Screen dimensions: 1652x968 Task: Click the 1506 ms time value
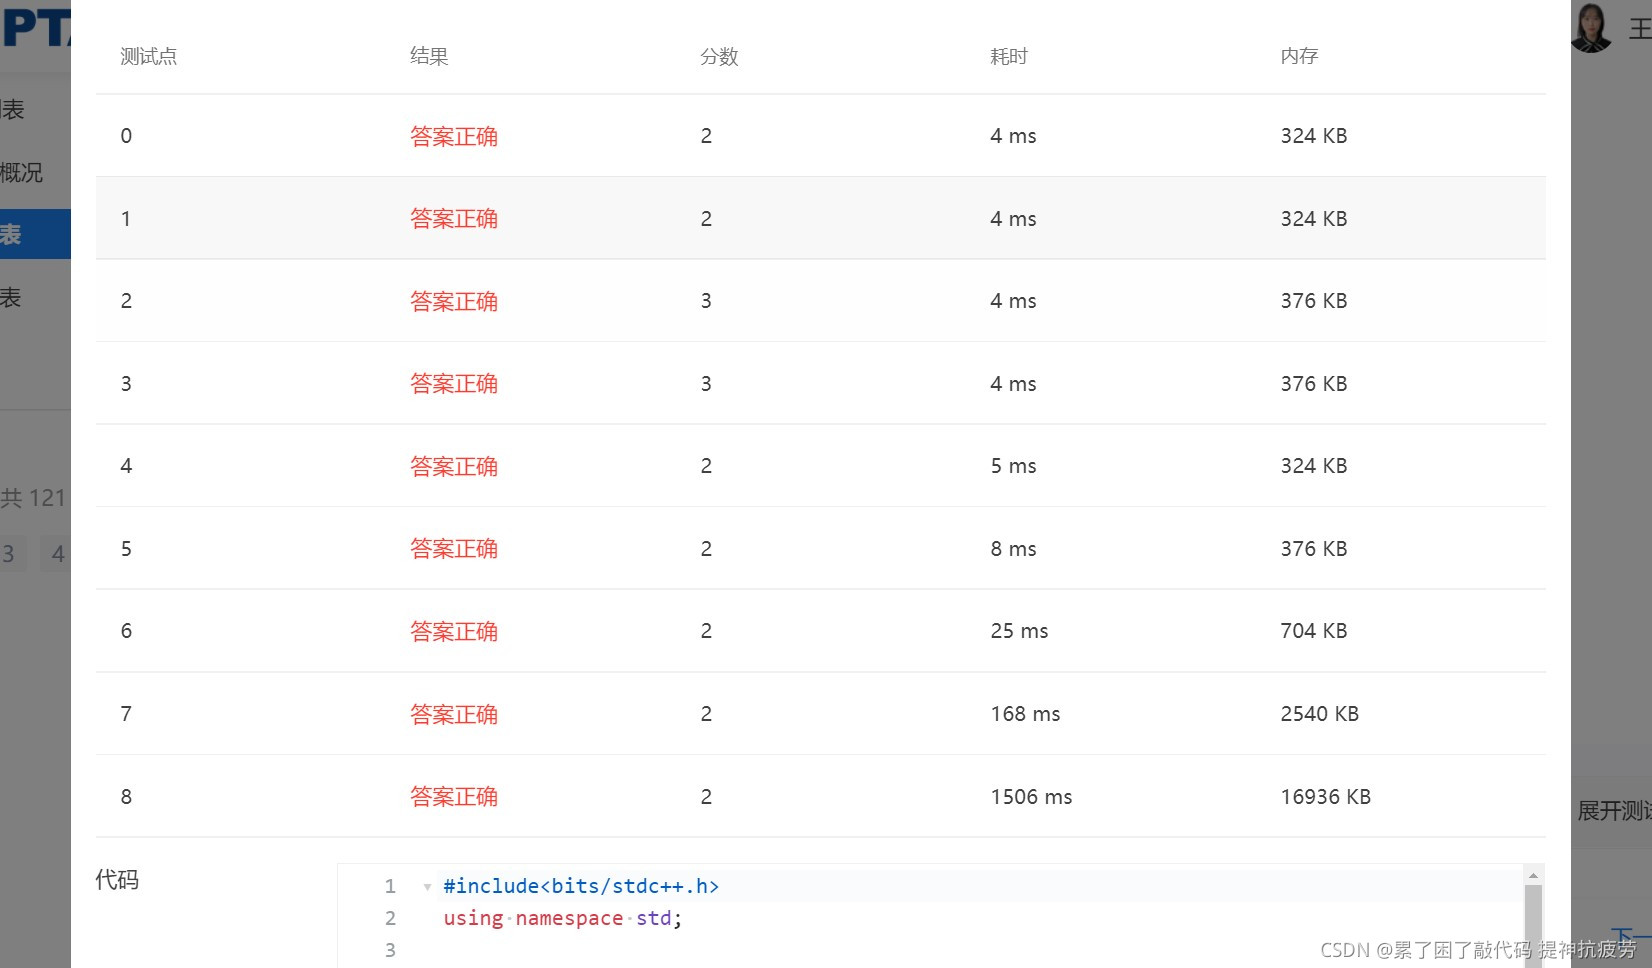pyautogui.click(x=1031, y=797)
